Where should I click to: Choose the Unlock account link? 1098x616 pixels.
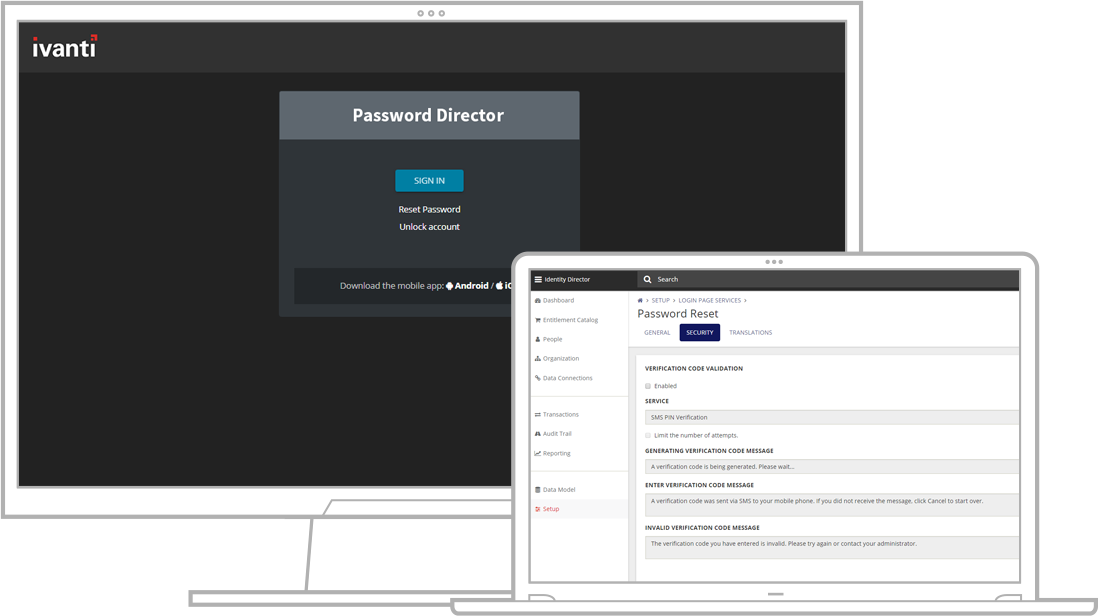(429, 227)
